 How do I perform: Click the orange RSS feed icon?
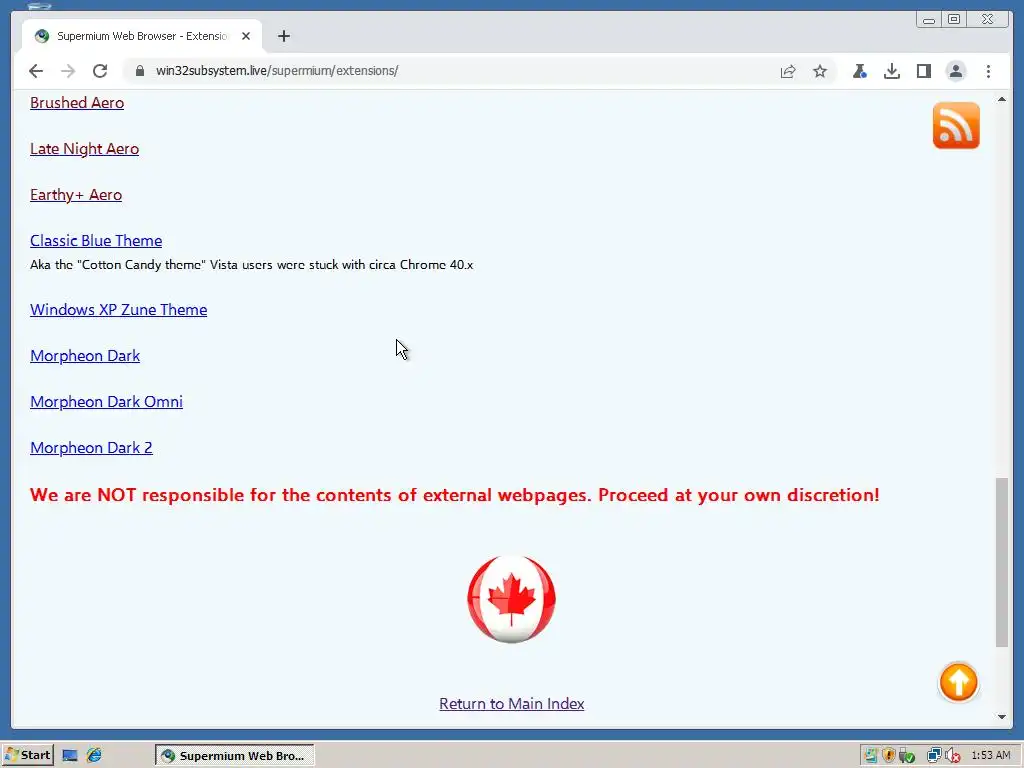956,125
